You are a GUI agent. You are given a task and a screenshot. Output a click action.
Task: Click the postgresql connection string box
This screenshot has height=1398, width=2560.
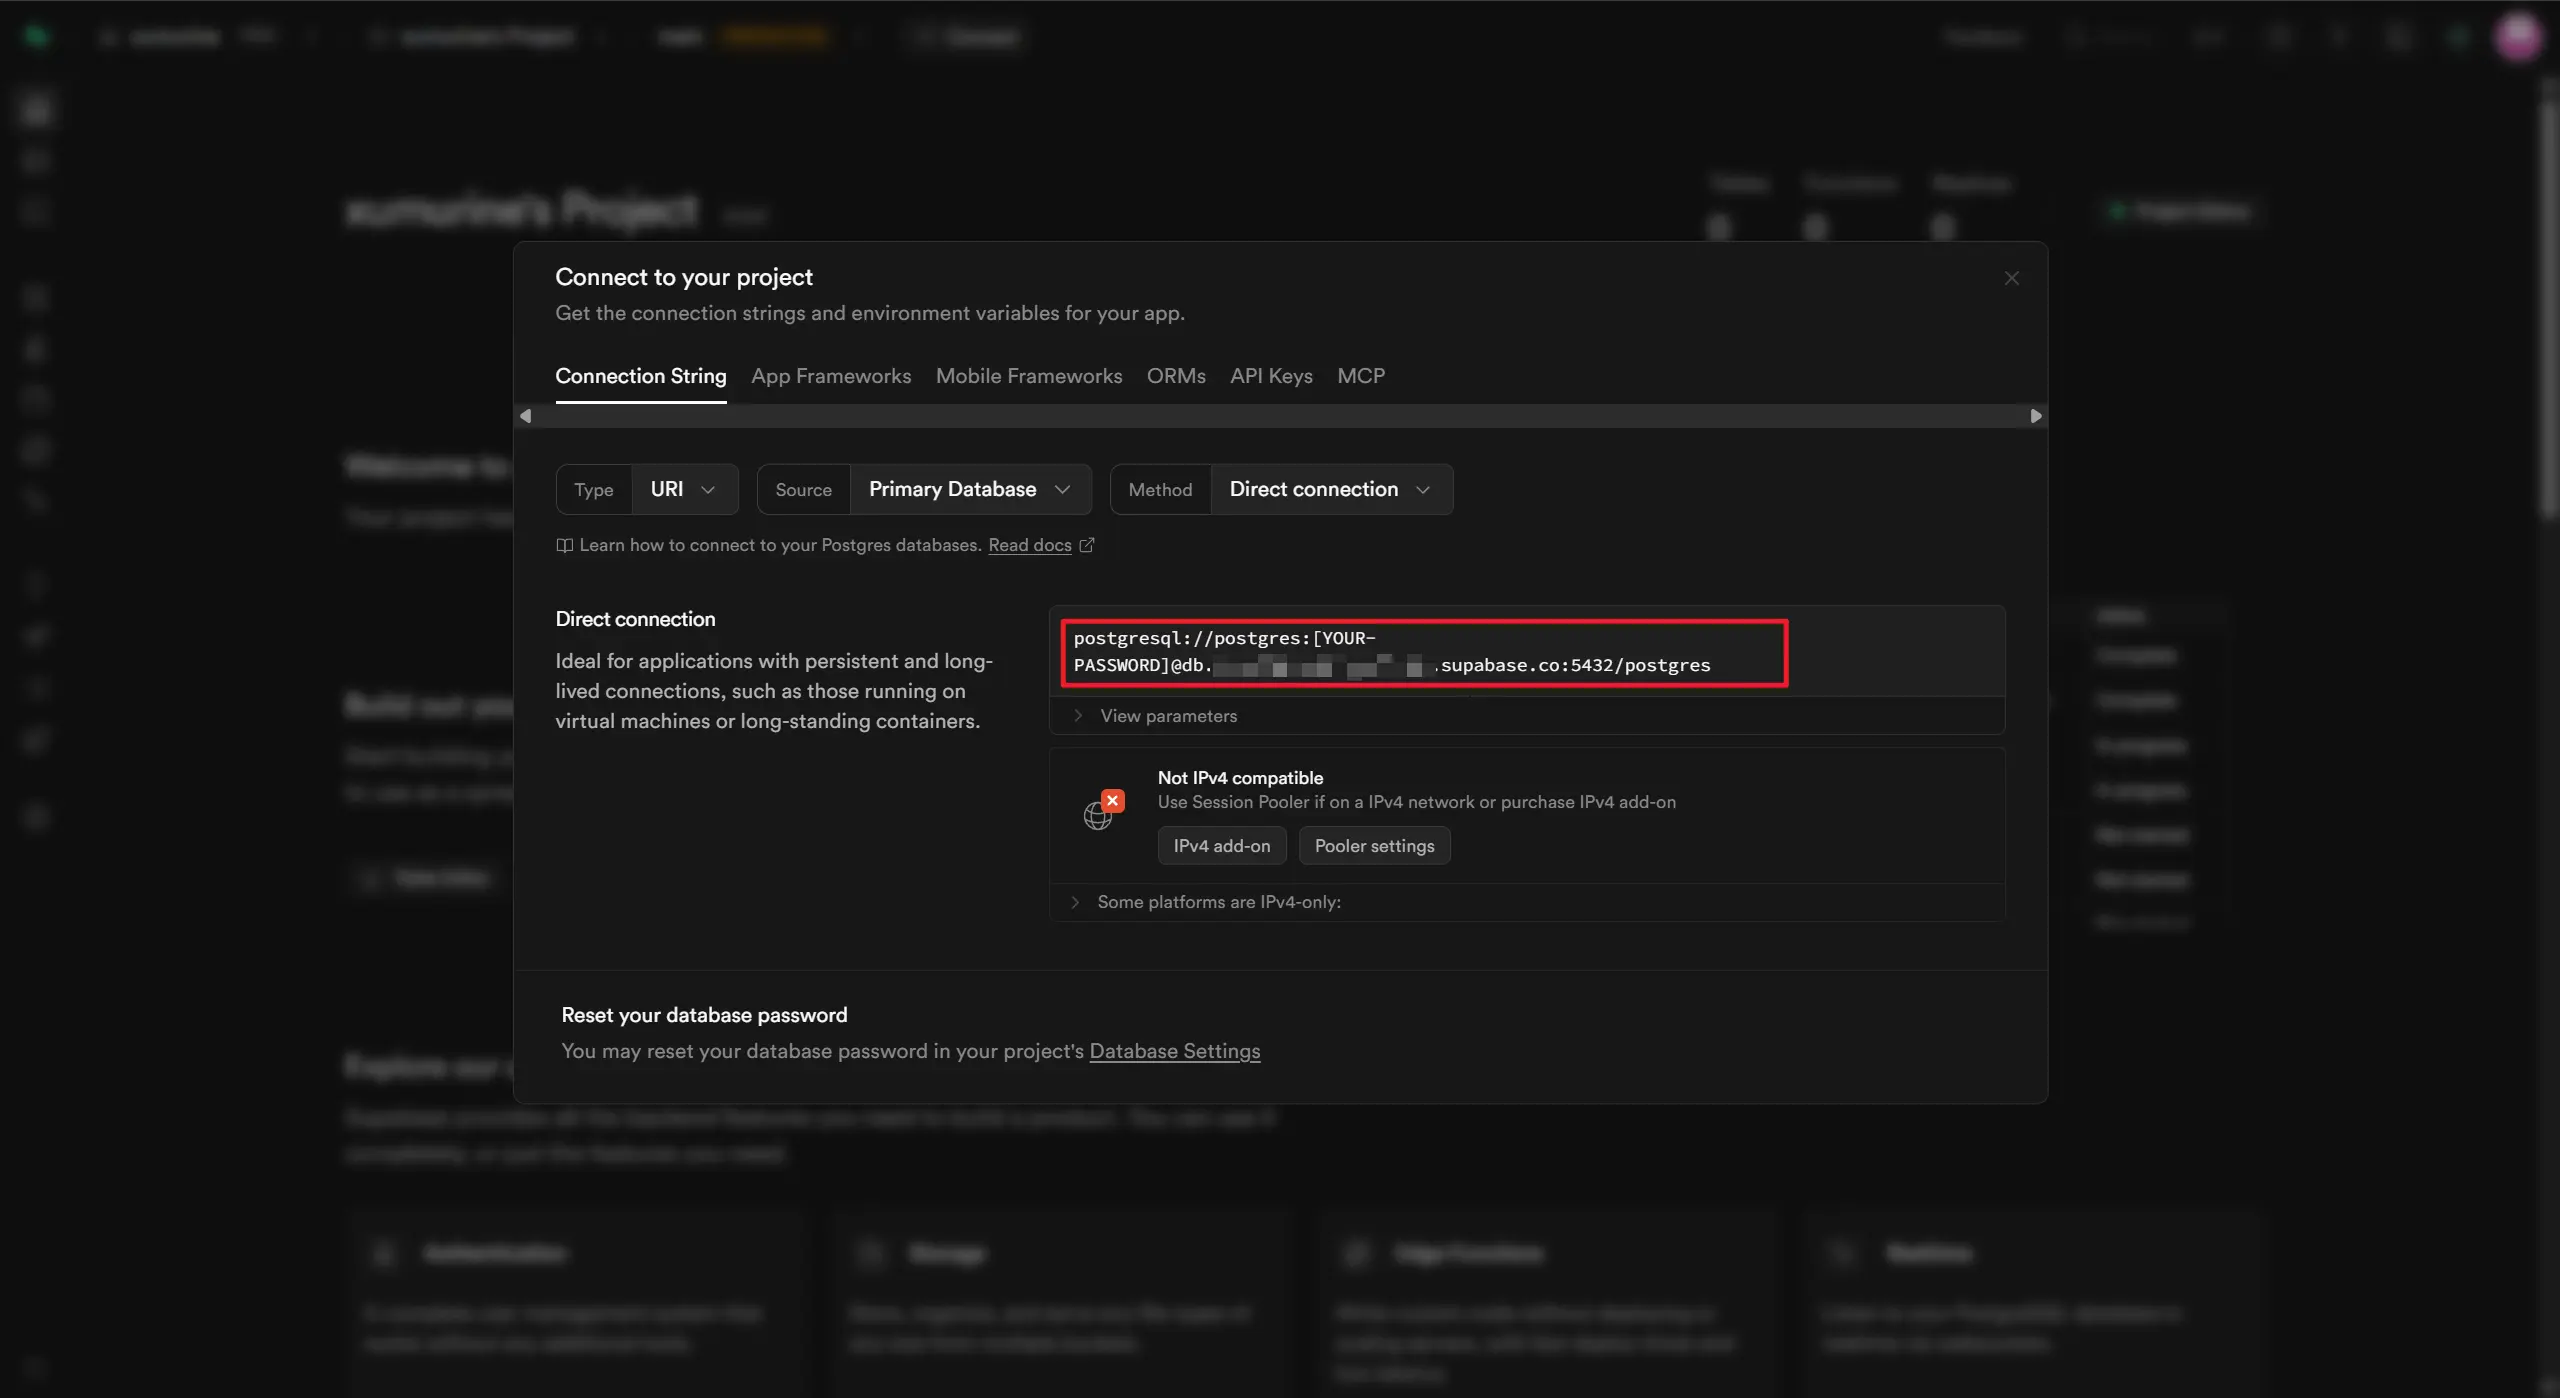(1424, 652)
